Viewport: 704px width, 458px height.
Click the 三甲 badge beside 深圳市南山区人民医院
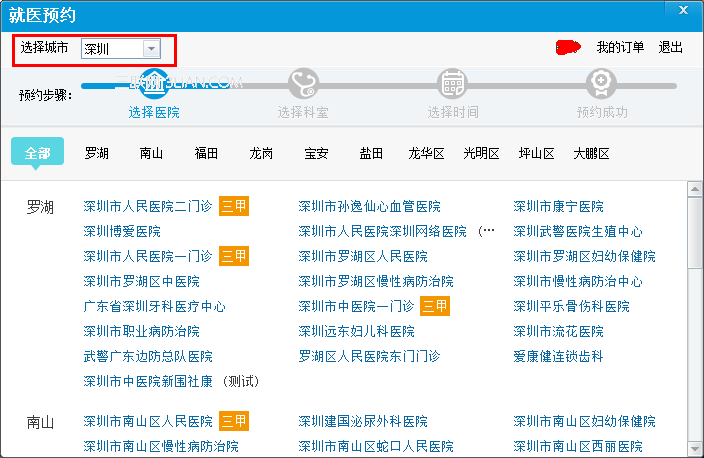point(234,421)
